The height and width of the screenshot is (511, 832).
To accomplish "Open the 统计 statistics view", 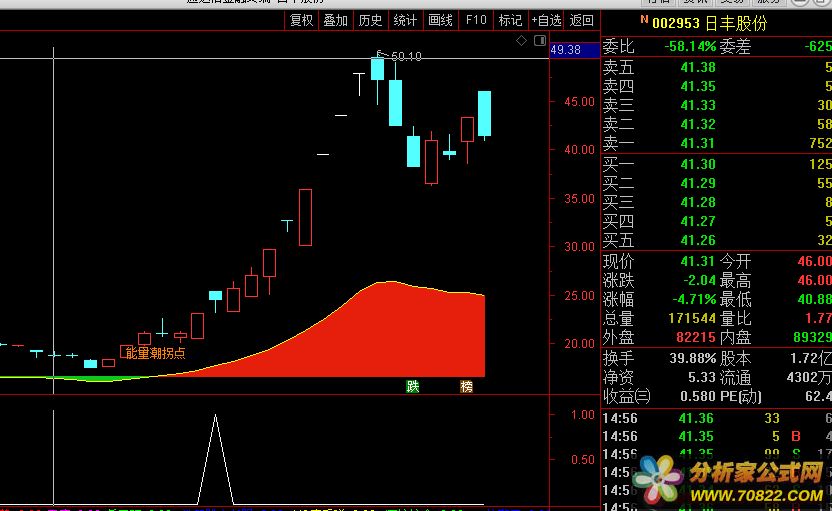I will pyautogui.click(x=405, y=20).
